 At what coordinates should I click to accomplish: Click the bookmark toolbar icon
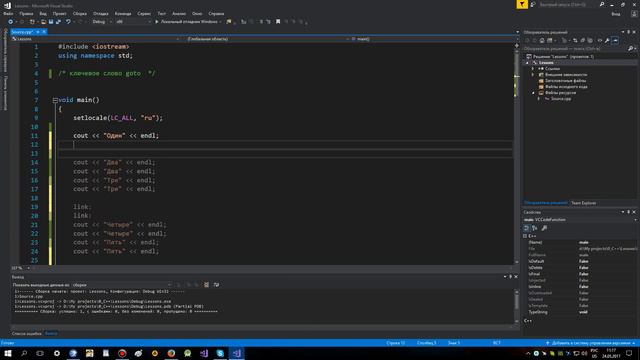click(278, 22)
